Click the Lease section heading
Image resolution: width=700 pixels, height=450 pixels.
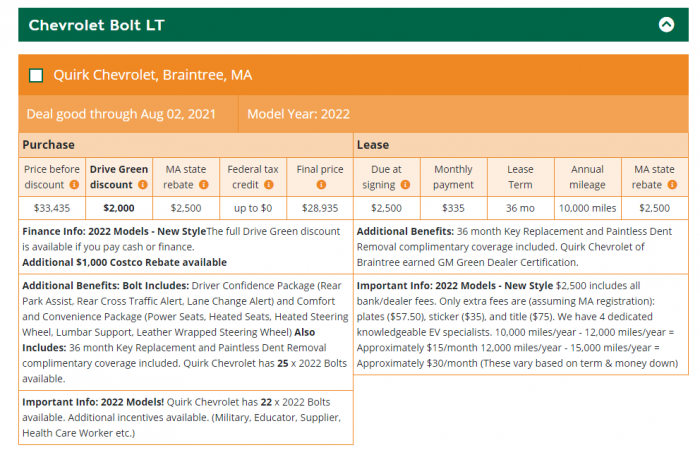372,145
